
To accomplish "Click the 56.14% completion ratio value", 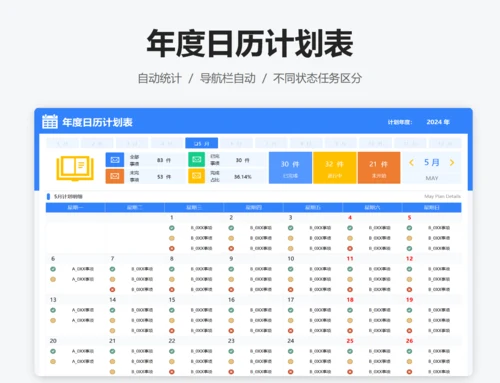I will 243,177.
